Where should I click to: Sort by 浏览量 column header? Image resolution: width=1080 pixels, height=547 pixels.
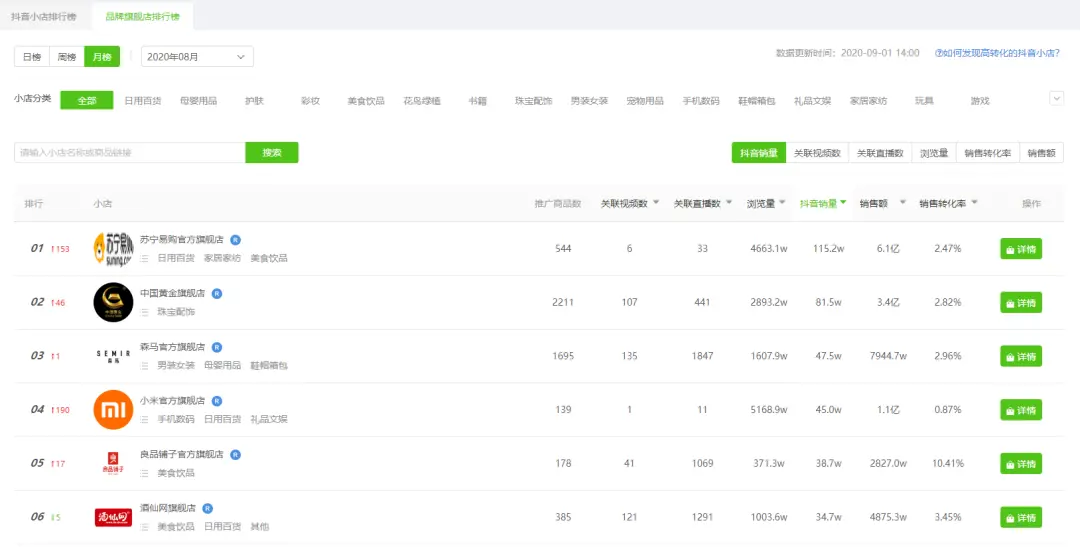pos(765,204)
